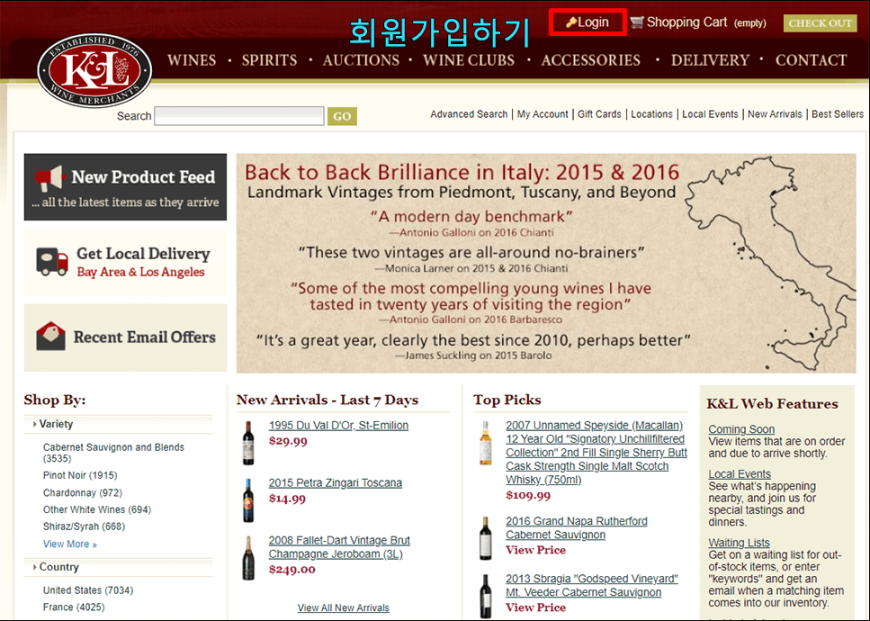Viewport: 870px width, 621px height.
Task: Click the shopping cart icon
Action: 637,22
